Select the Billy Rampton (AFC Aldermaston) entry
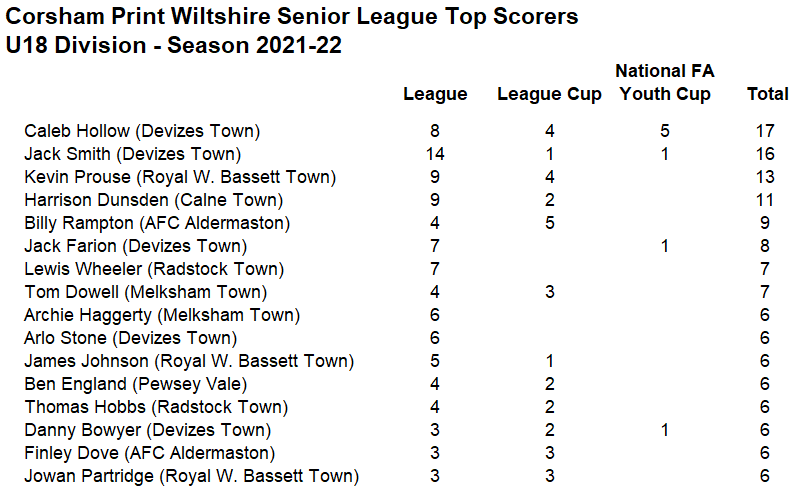Viewport: 812px width, 487px height. coord(157,223)
